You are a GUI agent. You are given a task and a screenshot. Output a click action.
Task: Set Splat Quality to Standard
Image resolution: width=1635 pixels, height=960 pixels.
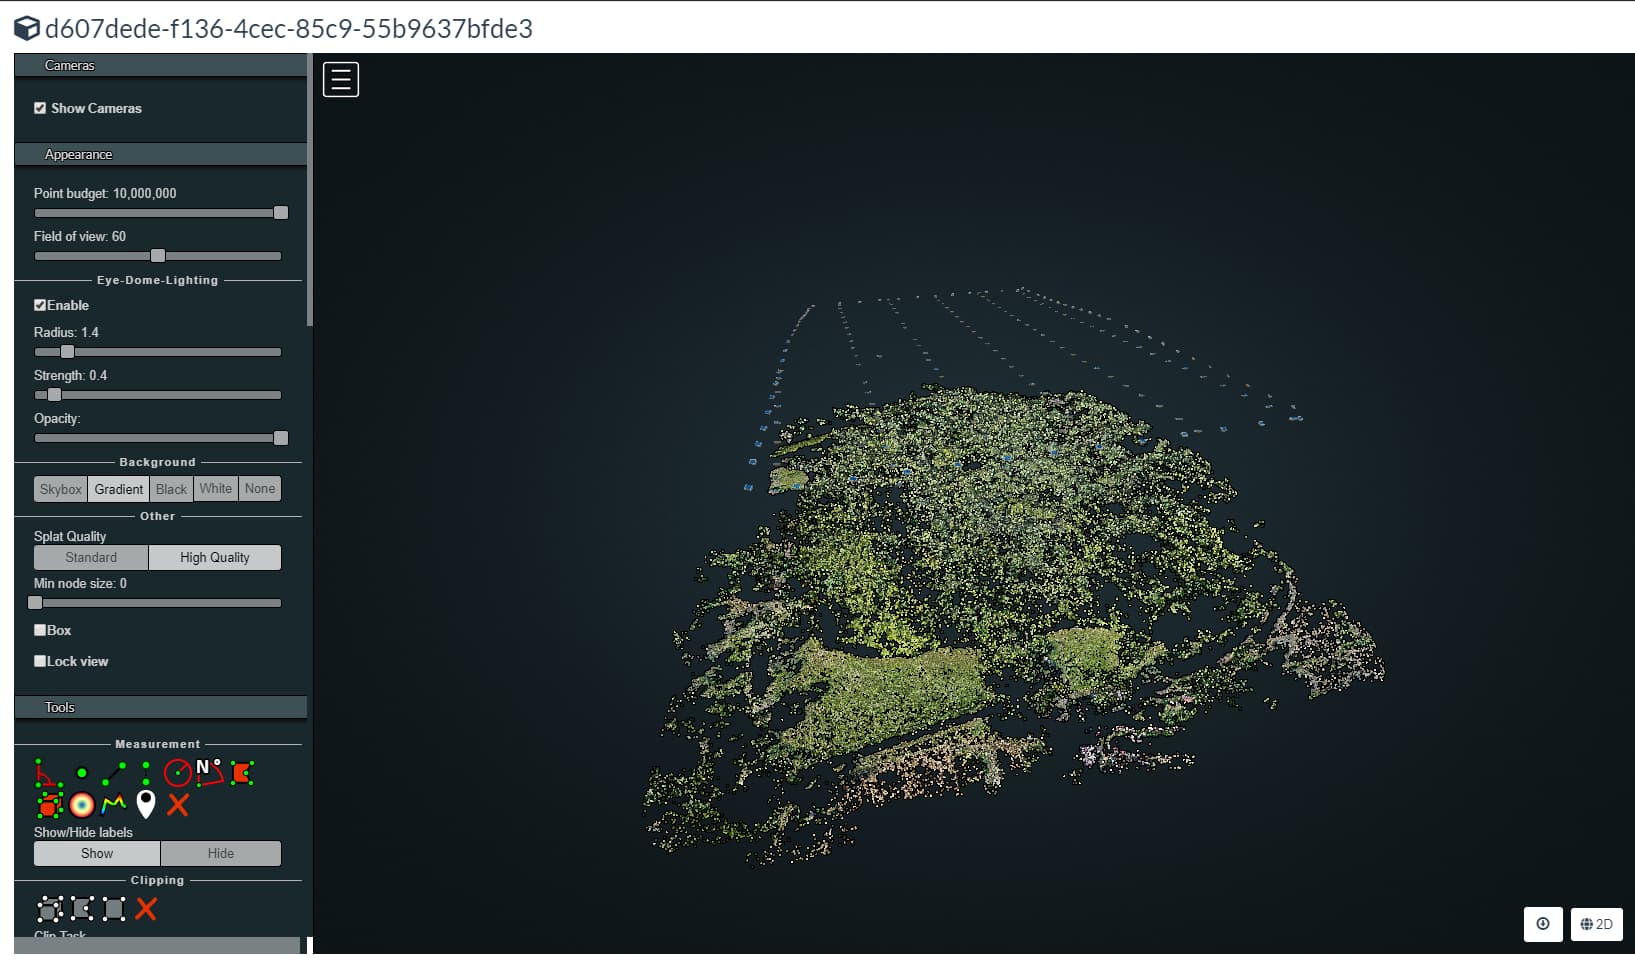tap(90, 557)
